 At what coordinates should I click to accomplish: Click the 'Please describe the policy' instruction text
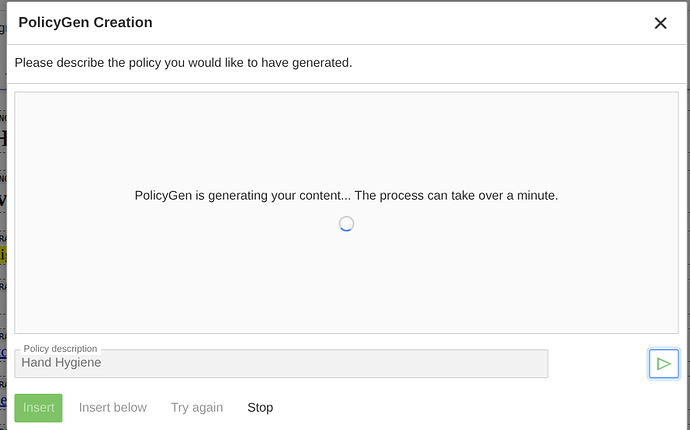(x=183, y=63)
